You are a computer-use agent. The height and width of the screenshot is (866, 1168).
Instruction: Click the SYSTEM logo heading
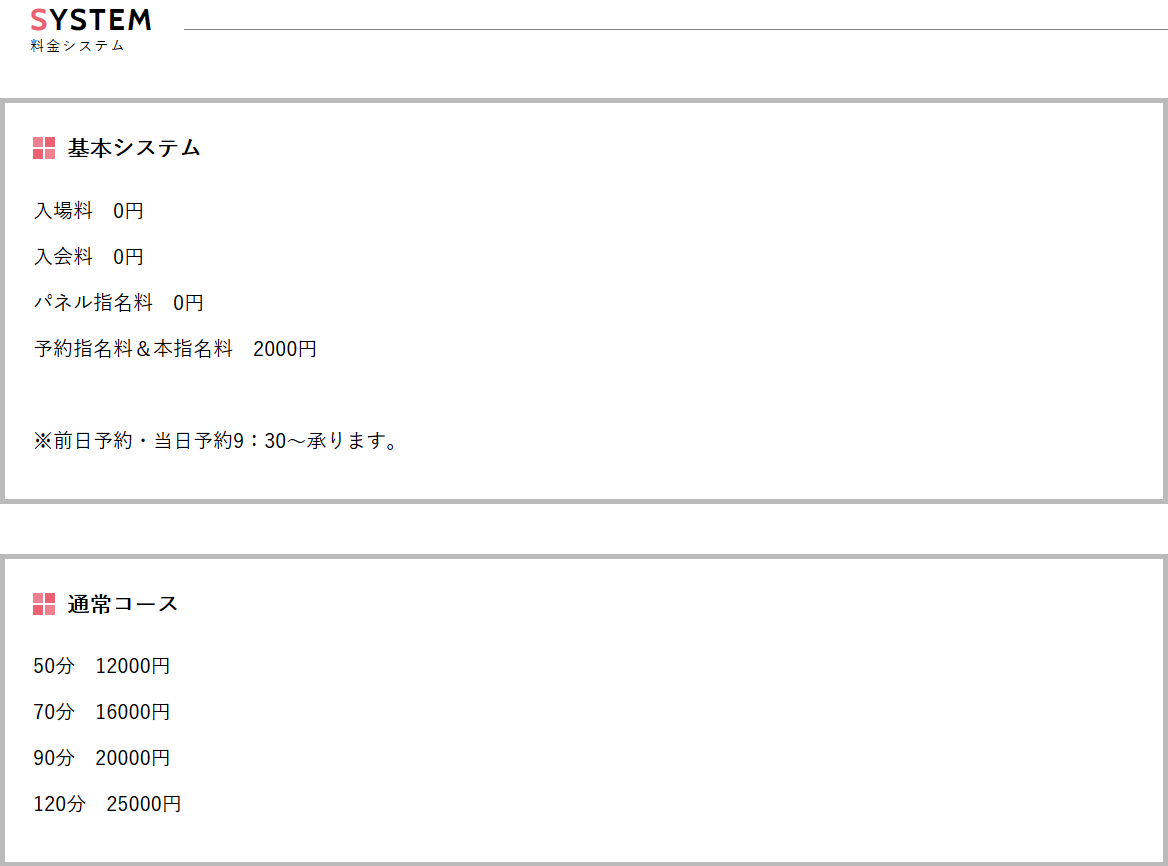point(91,20)
